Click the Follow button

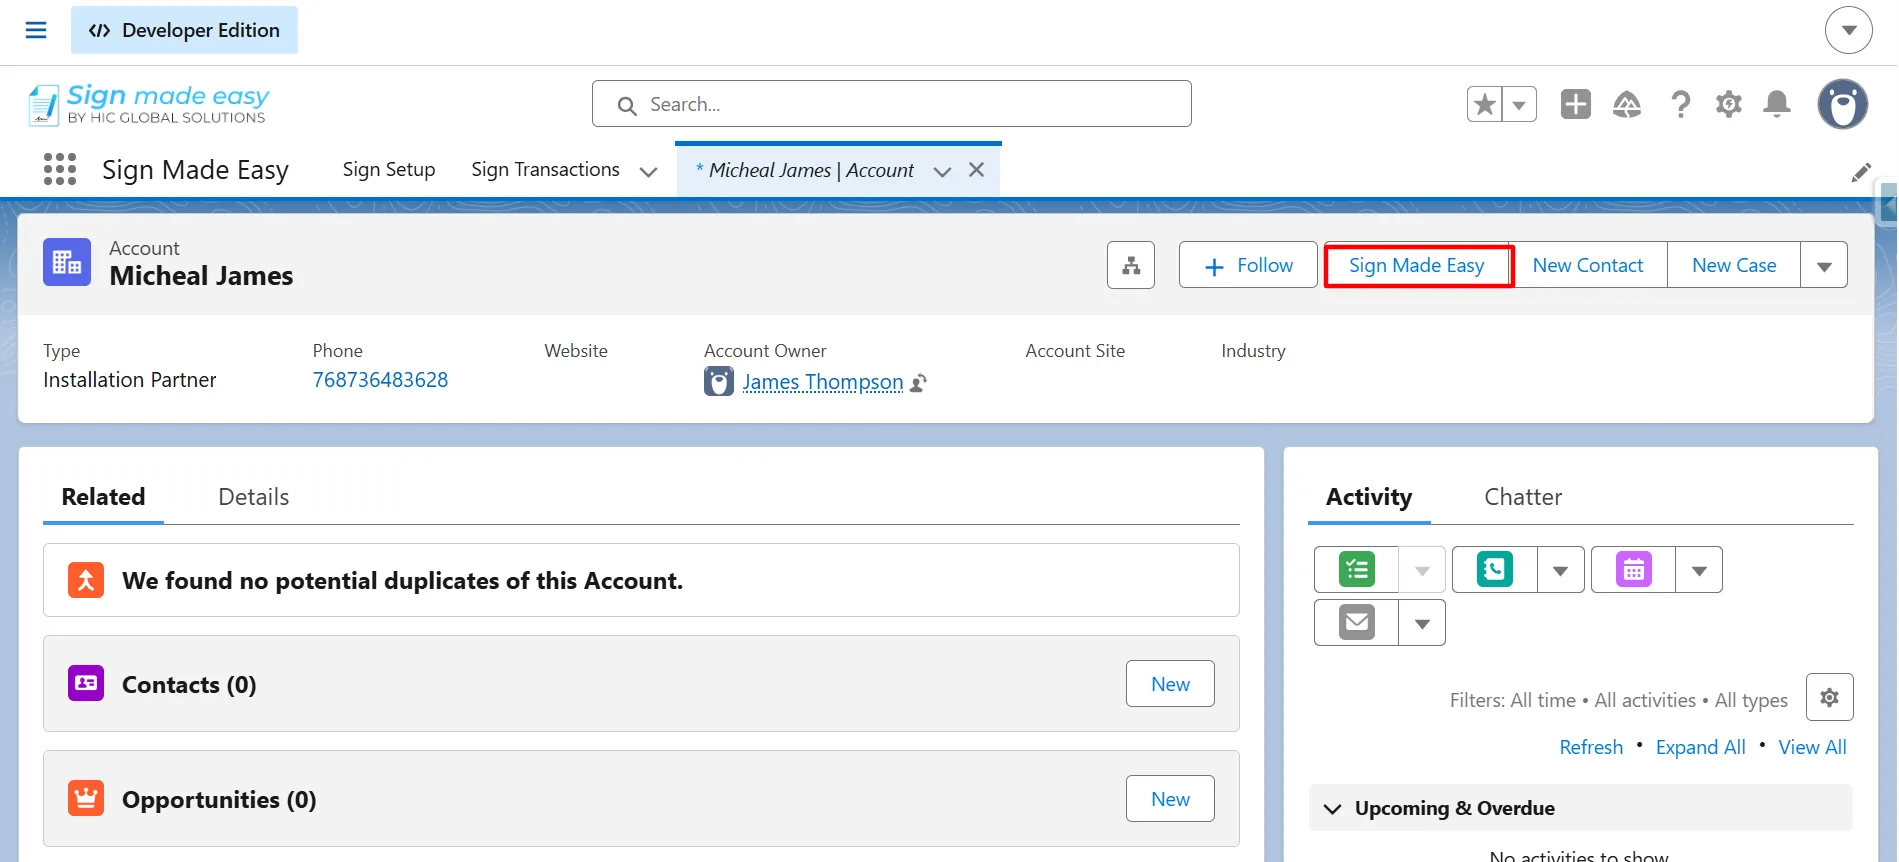(x=1248, y=265)
